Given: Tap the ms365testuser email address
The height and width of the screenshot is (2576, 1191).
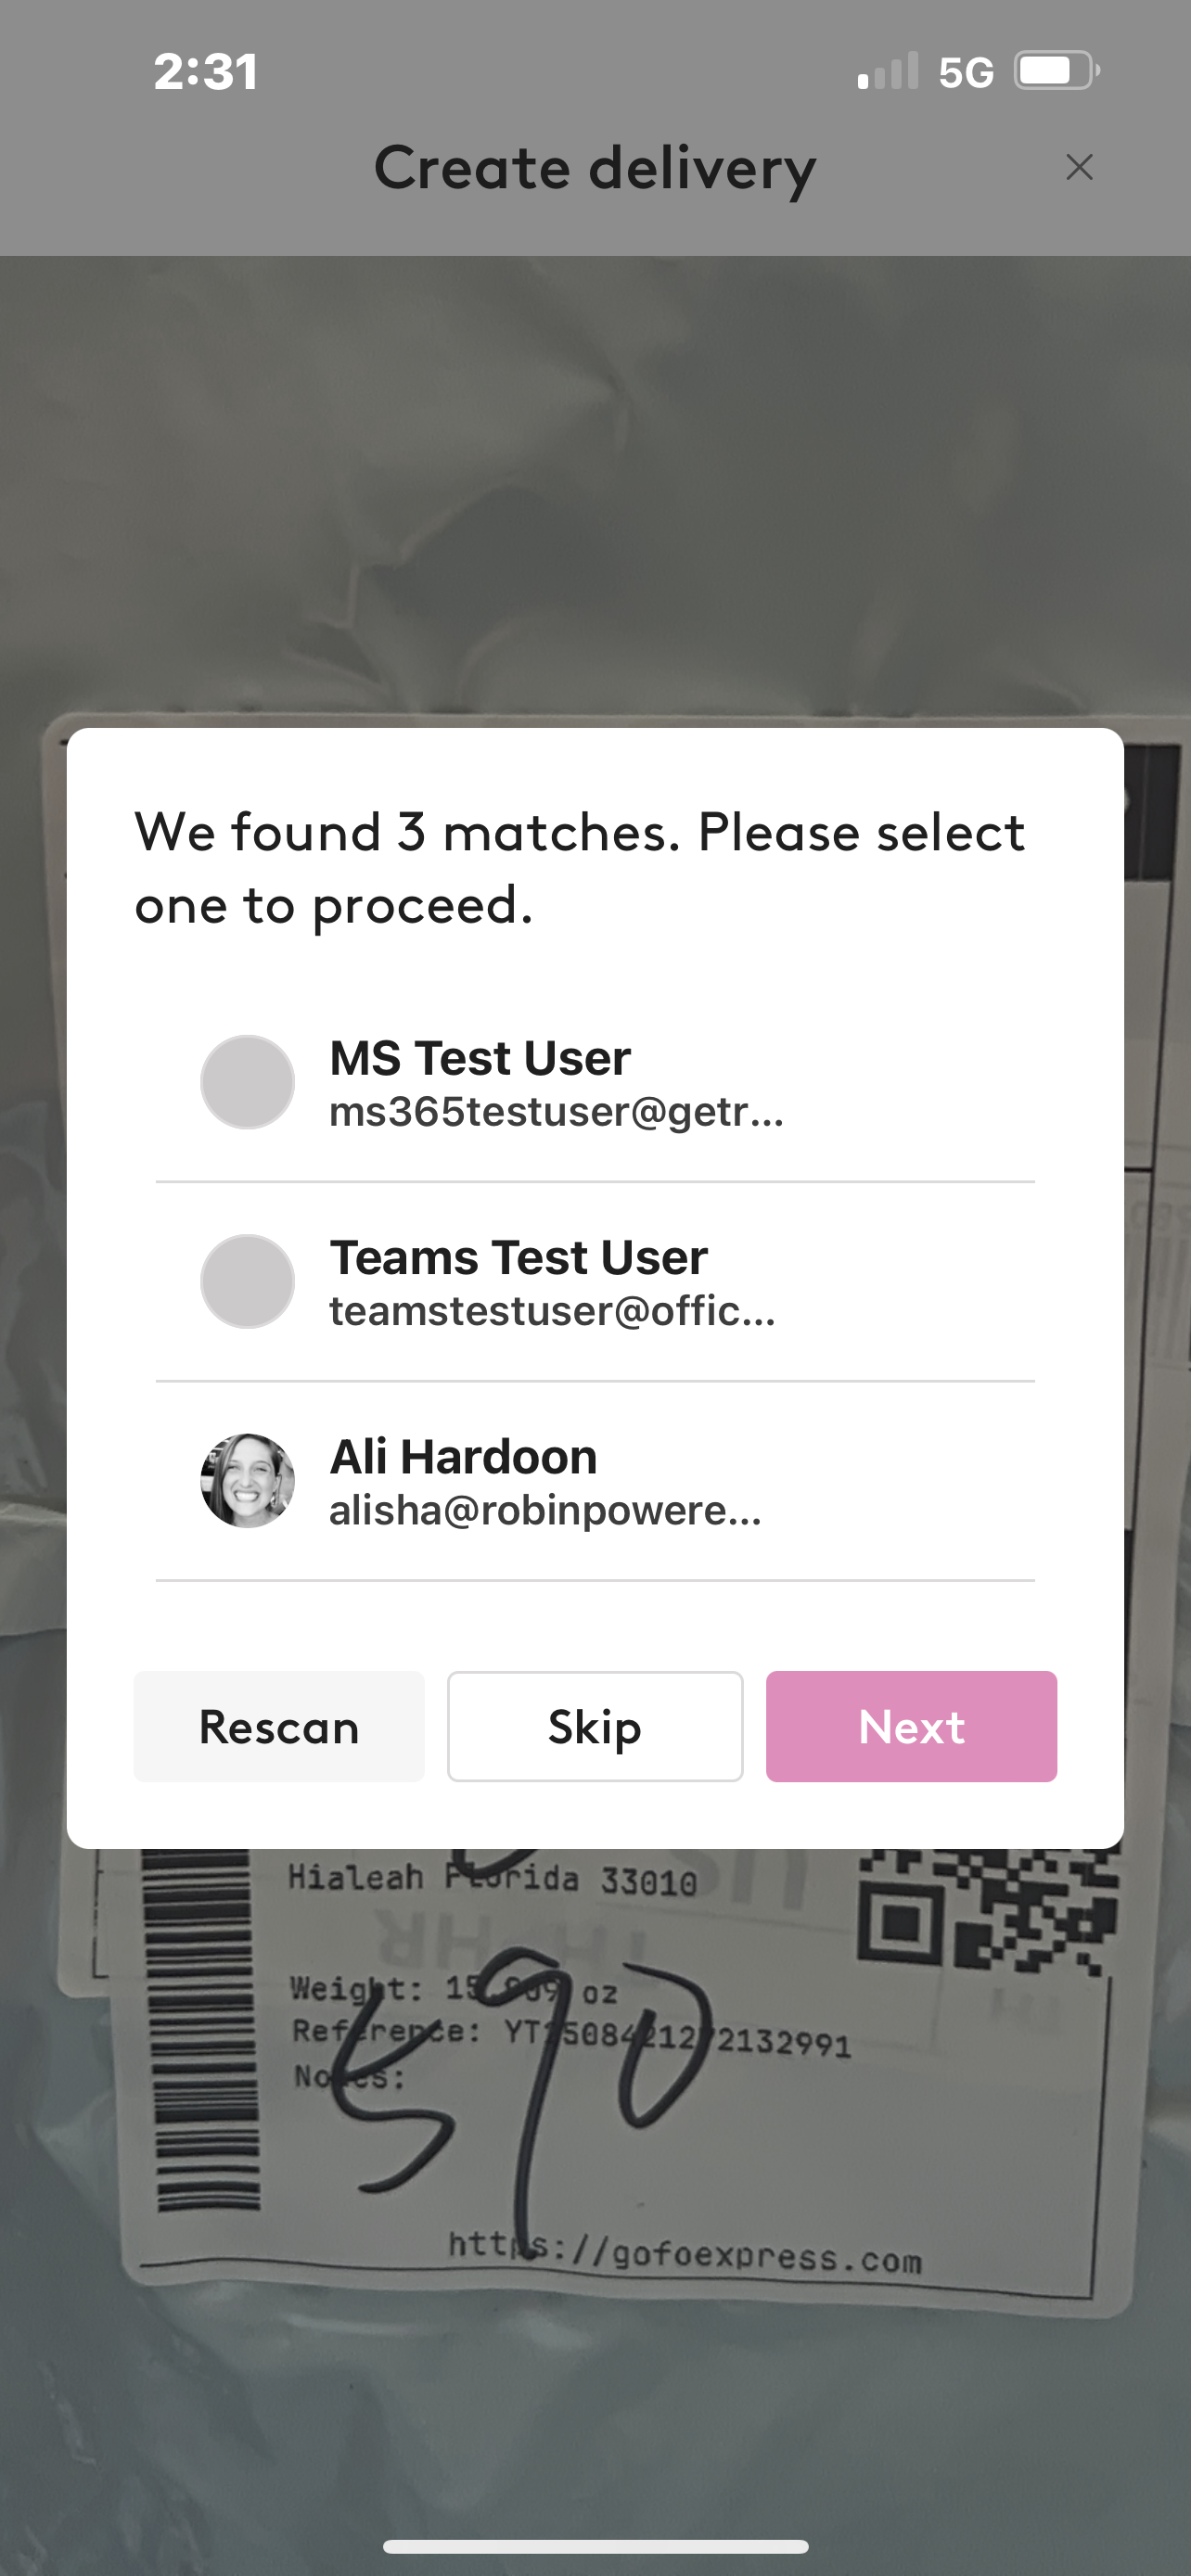Looking at the screenshot, I should [x=557, y=1112].
